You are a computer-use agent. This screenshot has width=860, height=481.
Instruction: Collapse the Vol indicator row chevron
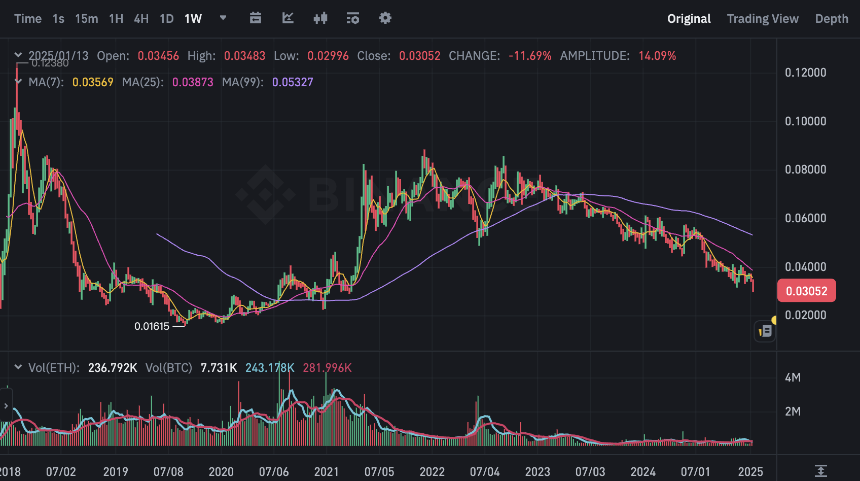pyautogui.click(x=18, y=367)
